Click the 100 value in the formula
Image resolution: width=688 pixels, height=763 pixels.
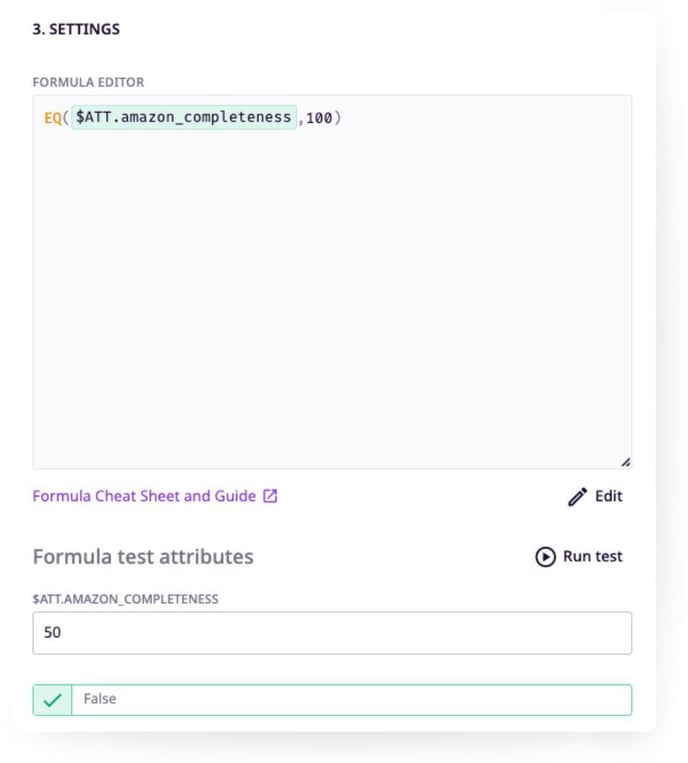pos(319,118)
